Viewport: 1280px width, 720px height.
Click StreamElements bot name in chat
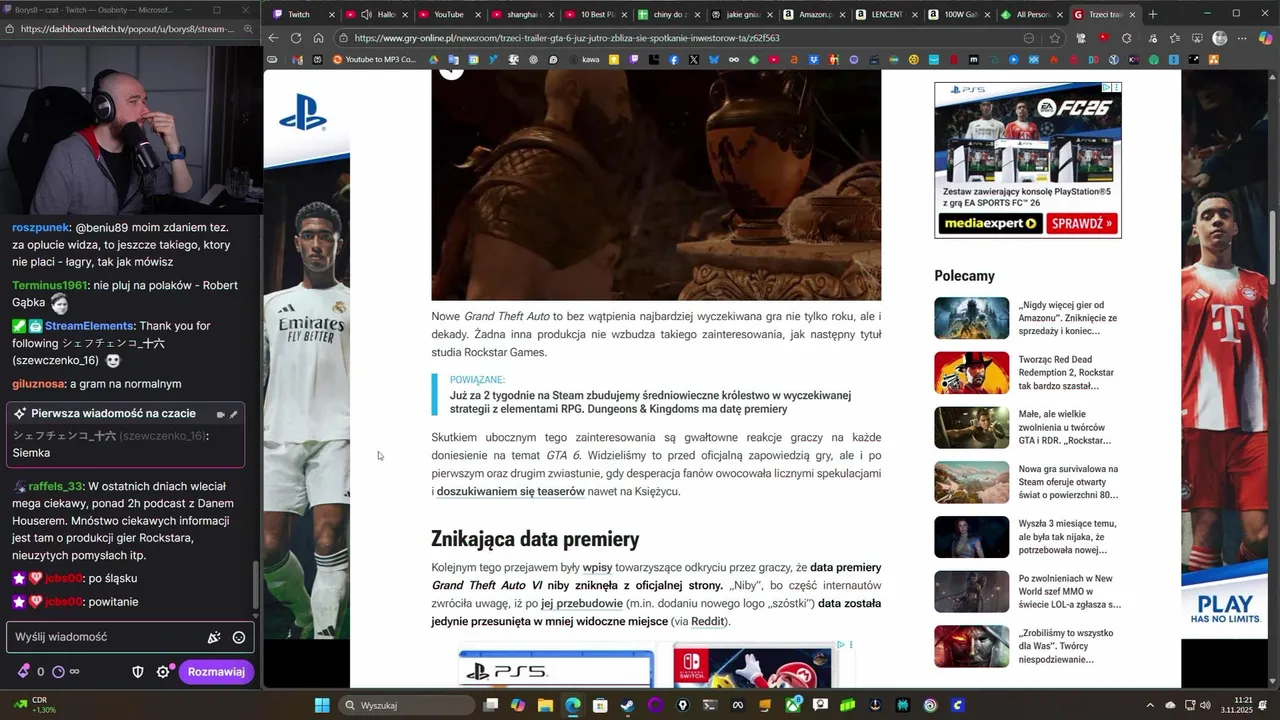pos(89,326)
